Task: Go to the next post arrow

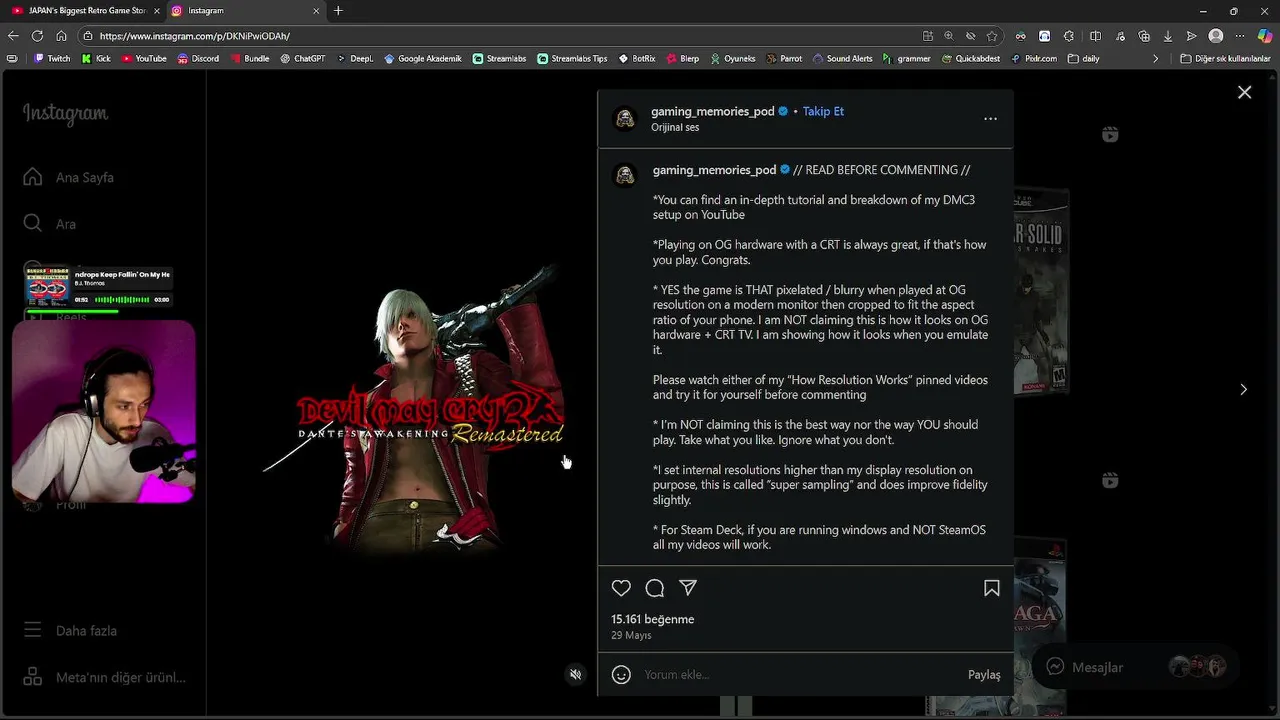Action: tap(1243, 389)
